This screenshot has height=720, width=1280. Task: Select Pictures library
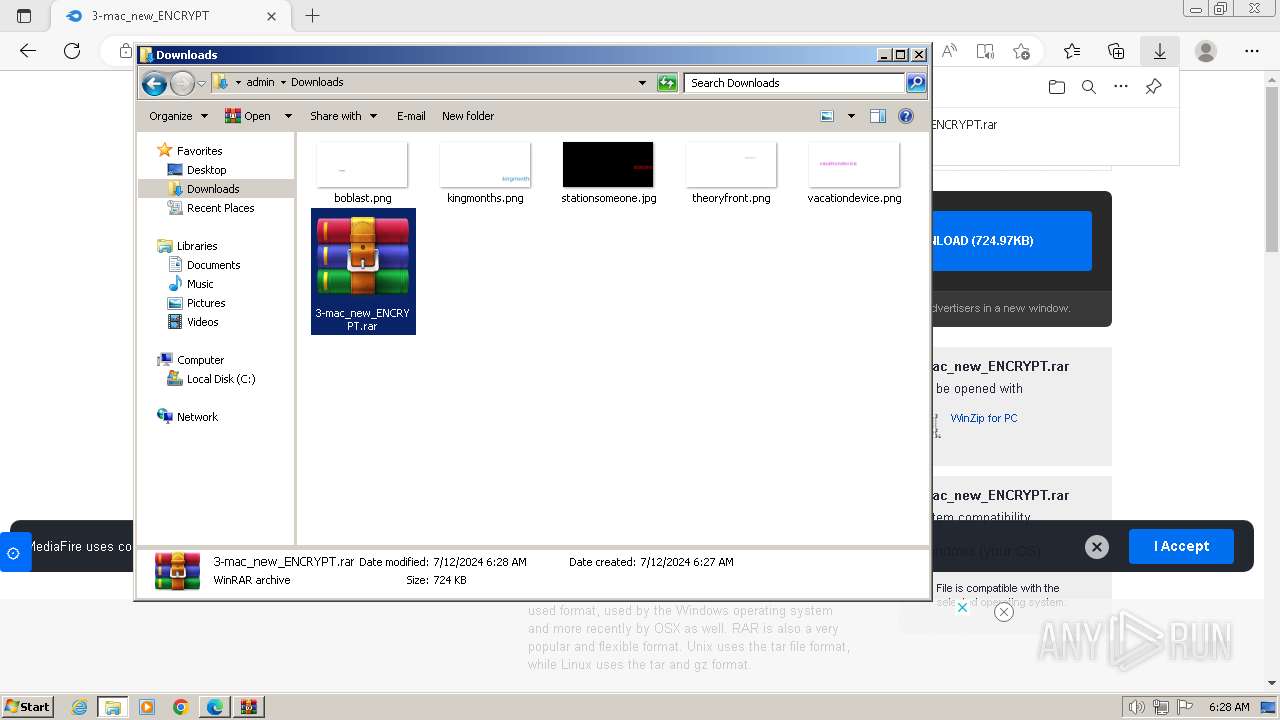tap(196, 303)
